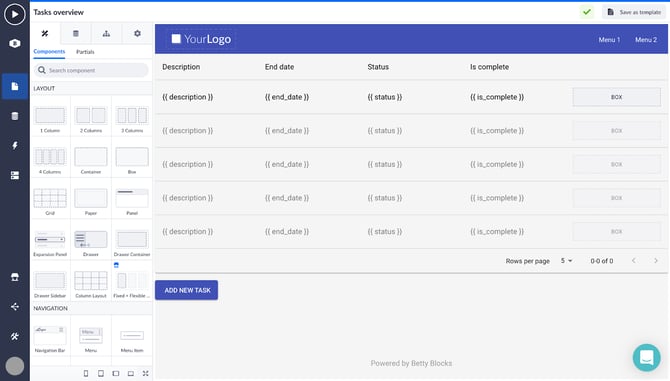Open the chat support widget
The image size is (670, 381).
click(x=646, y=358)
